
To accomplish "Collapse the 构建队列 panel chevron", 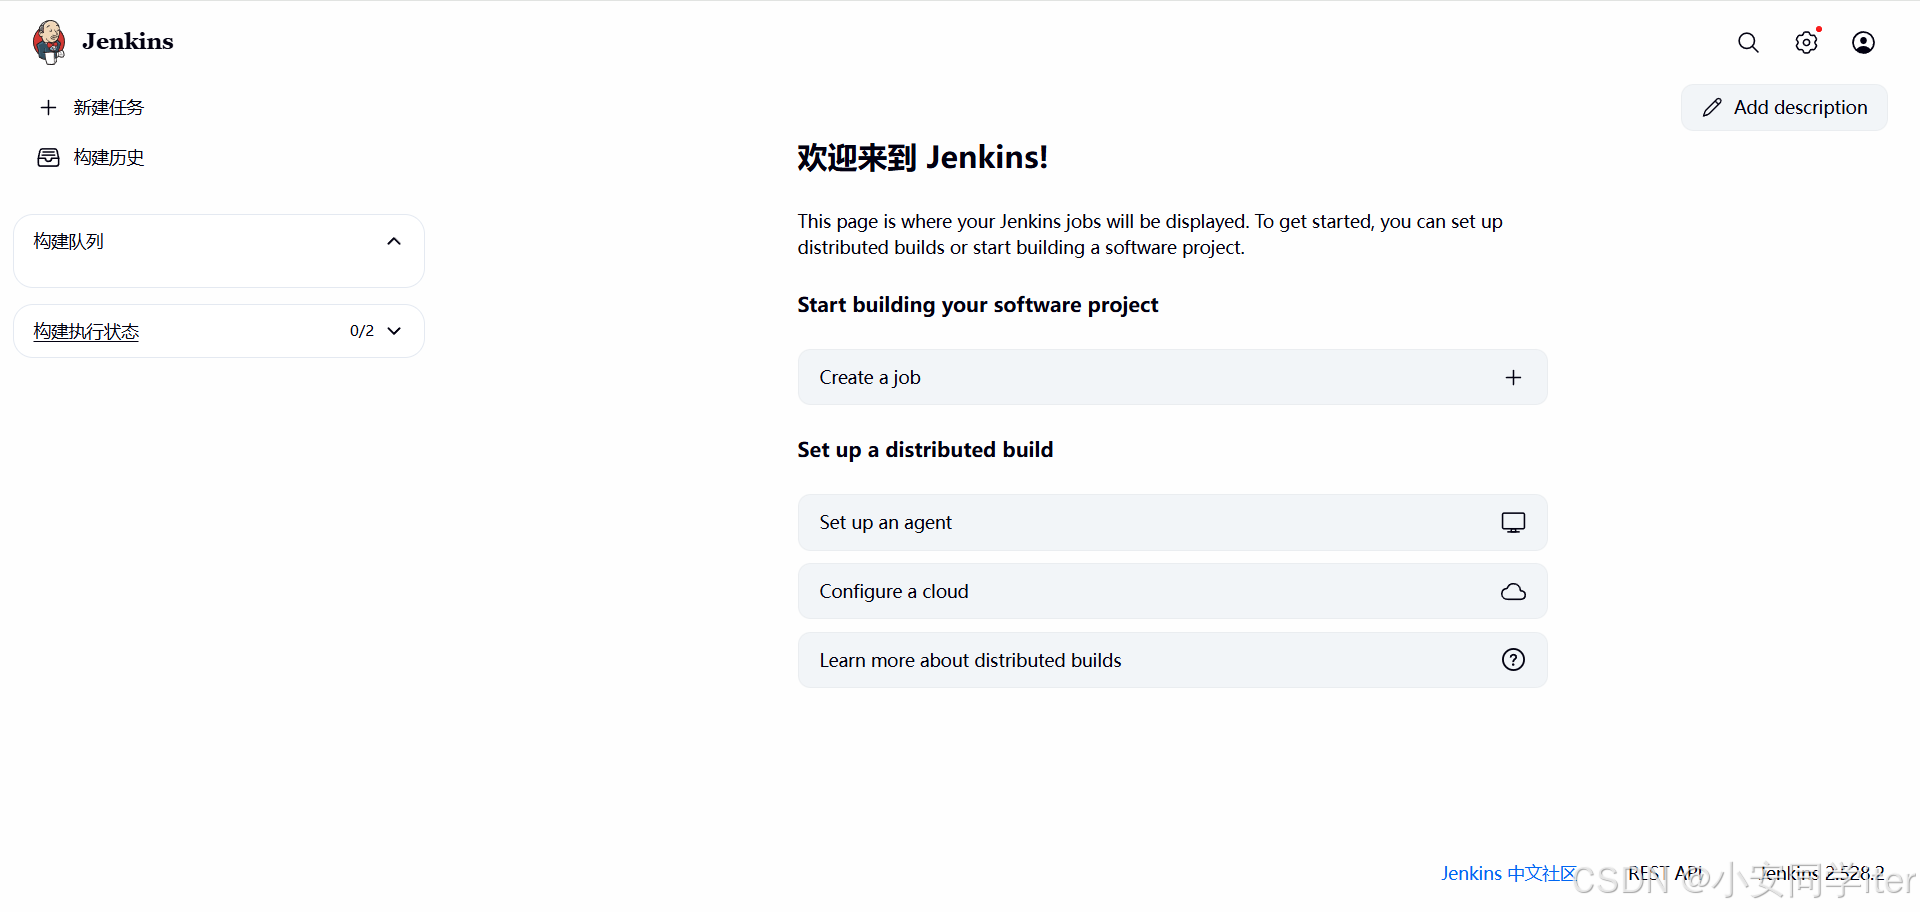I will point(394,241).
